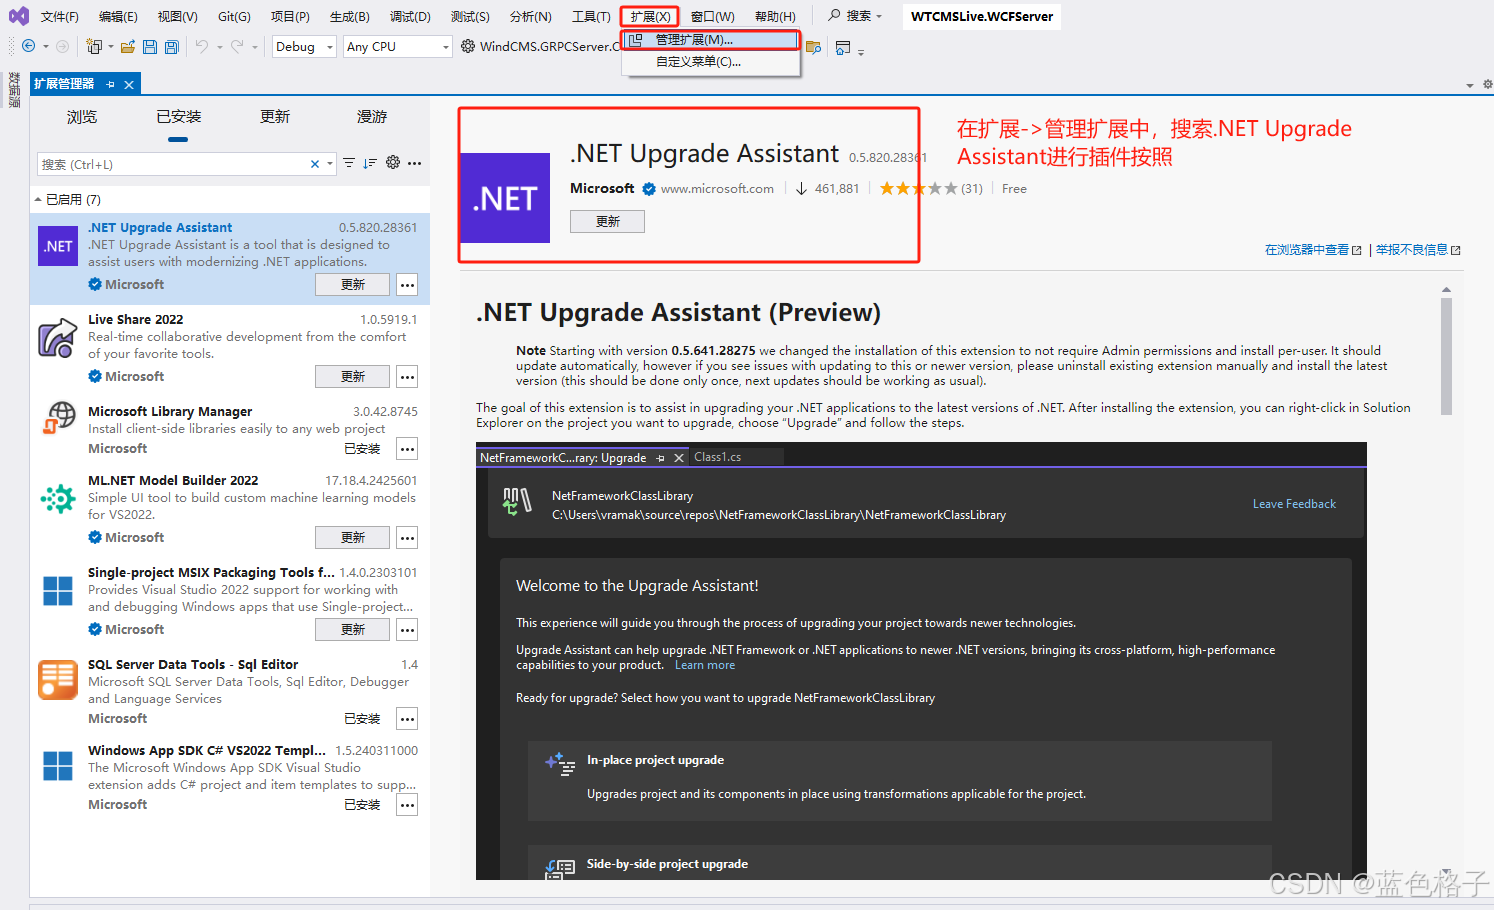Click the gear icon before WindCMS.GRPCServer
The height and width of the screenshot is (910, 1494).
[x=468, y=46]
